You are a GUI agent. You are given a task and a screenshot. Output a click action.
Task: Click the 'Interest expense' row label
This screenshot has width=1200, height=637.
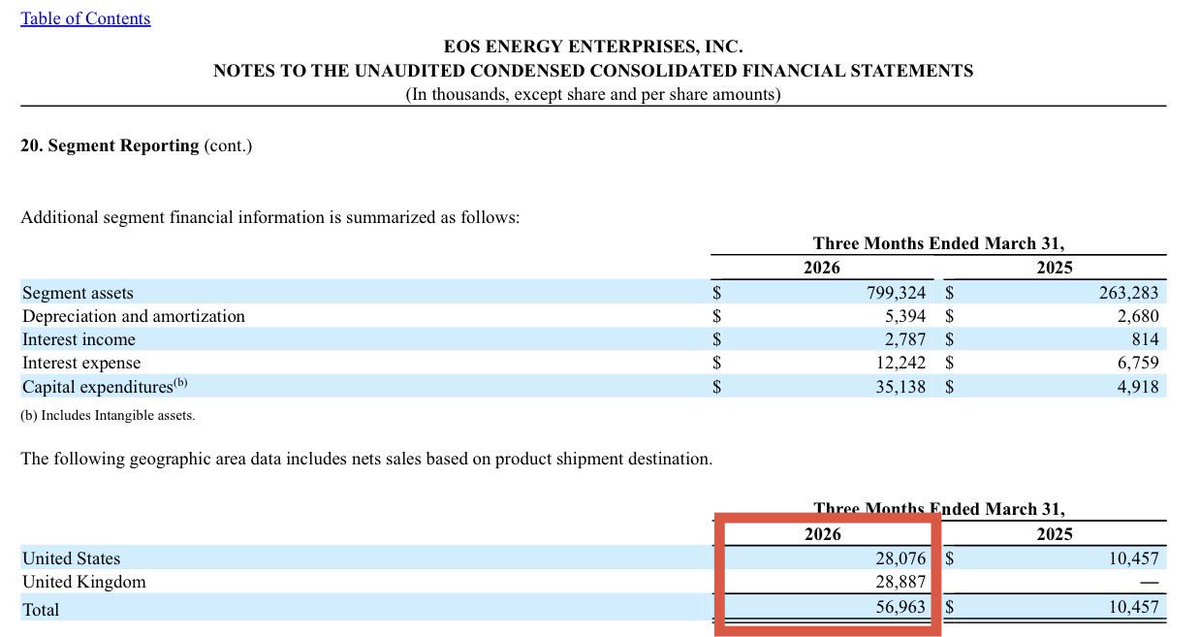tap(81, 363)
